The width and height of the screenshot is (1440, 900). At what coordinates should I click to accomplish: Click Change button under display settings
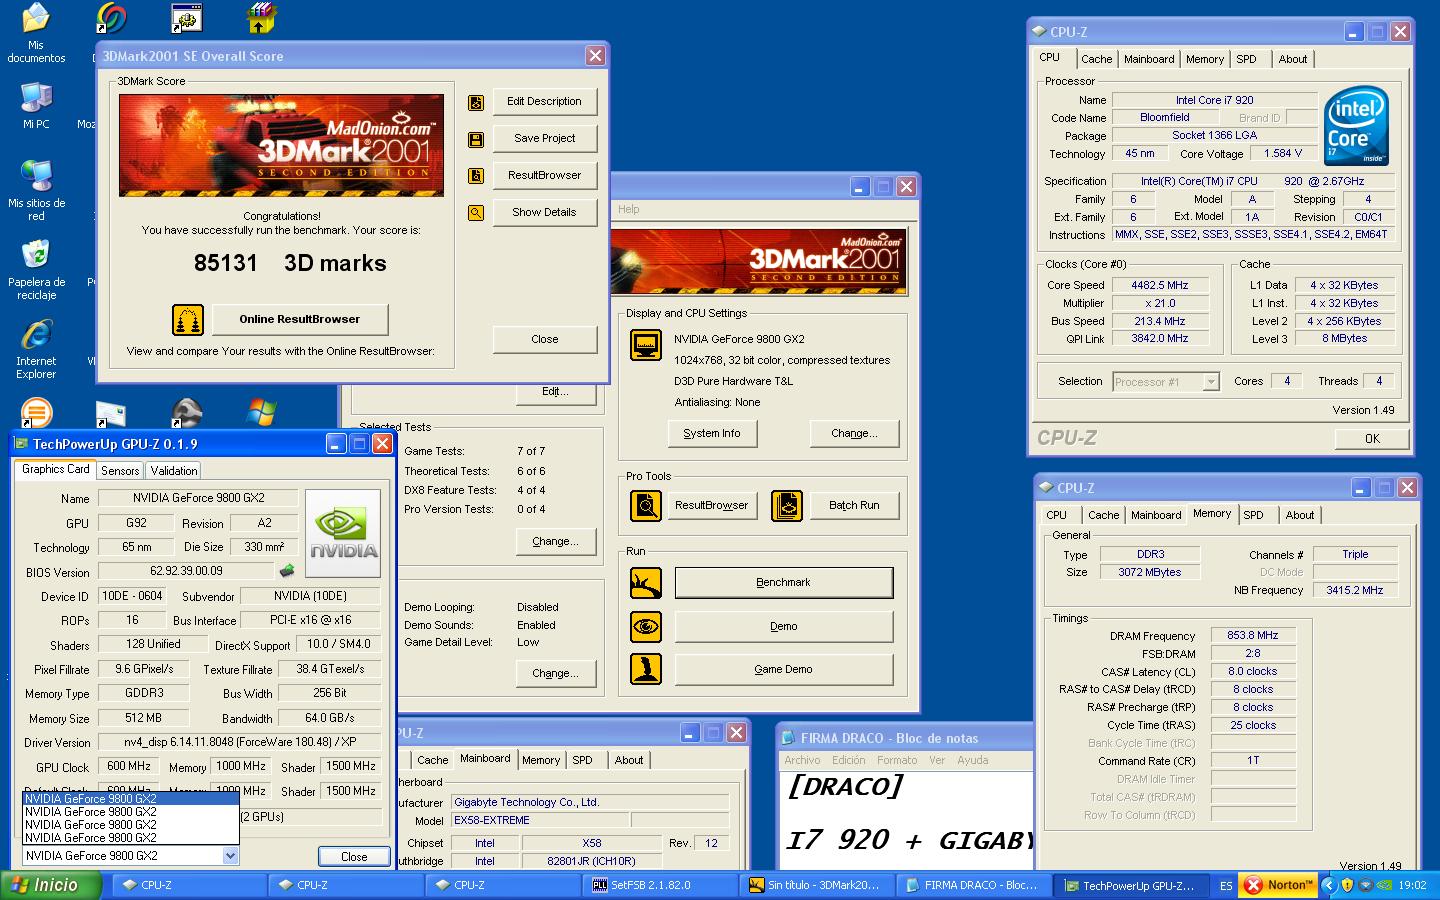tap(854, 434)
